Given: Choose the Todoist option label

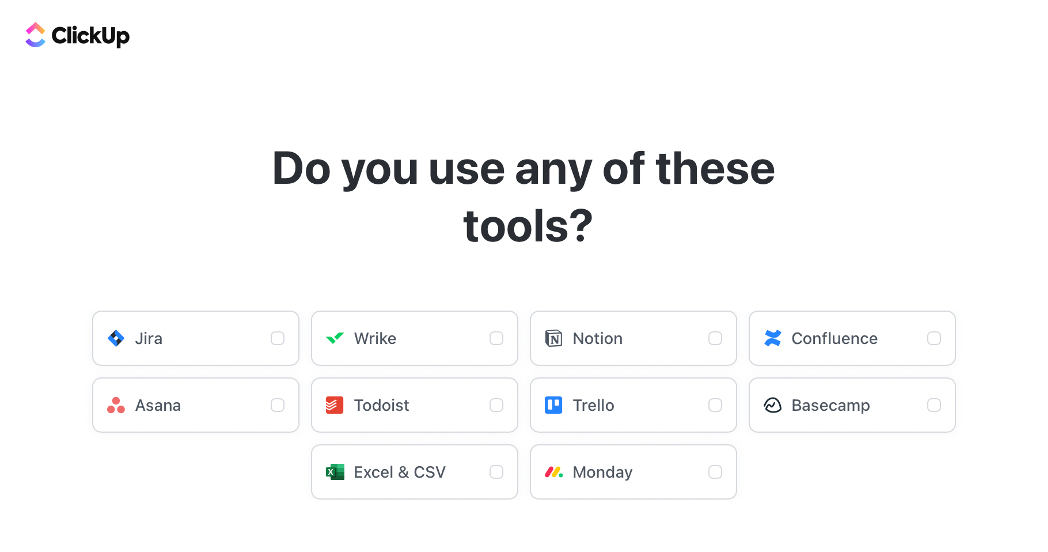Looking at the screenshot, I should (382, 405).
